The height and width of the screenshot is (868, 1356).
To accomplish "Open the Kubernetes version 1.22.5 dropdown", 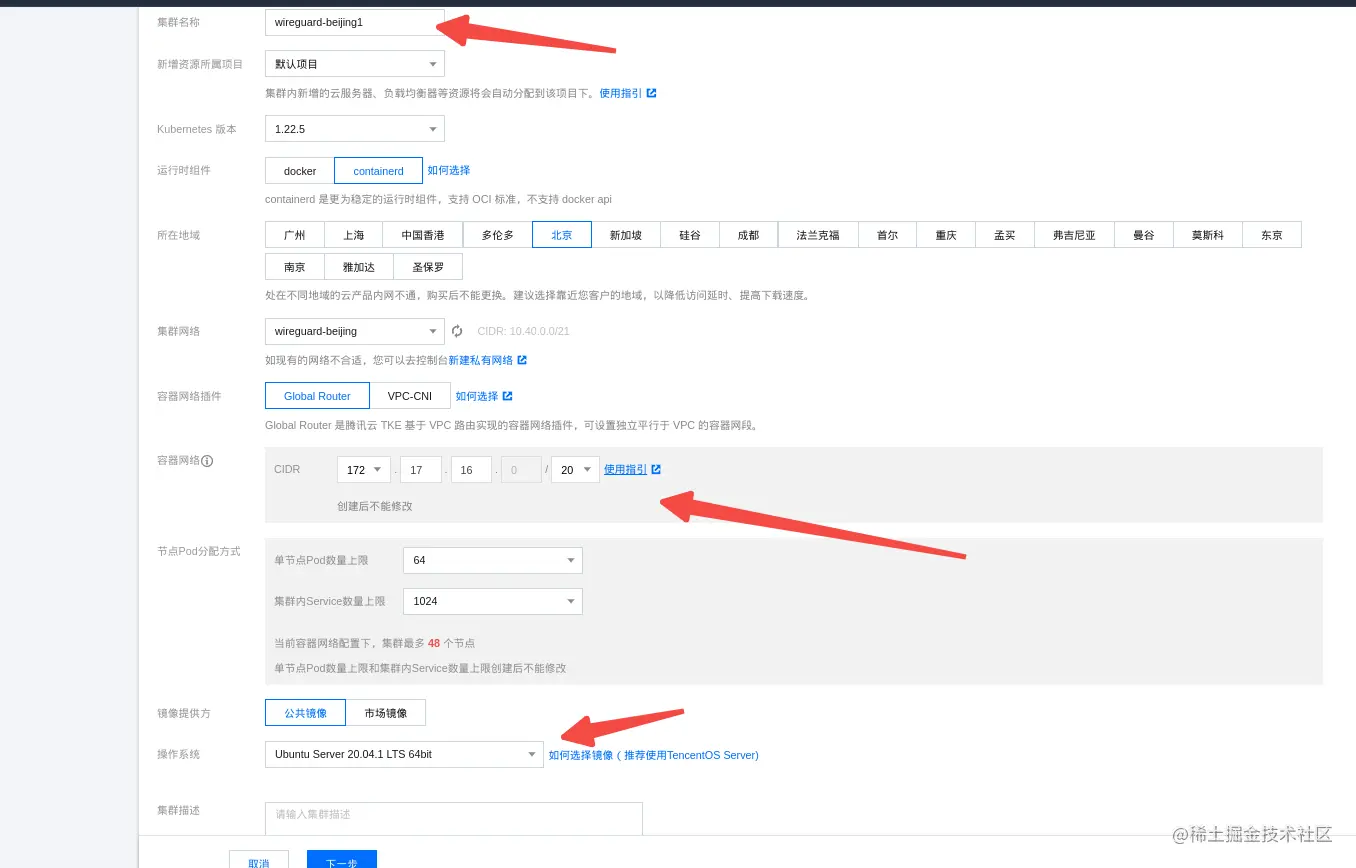I will 354,129.
